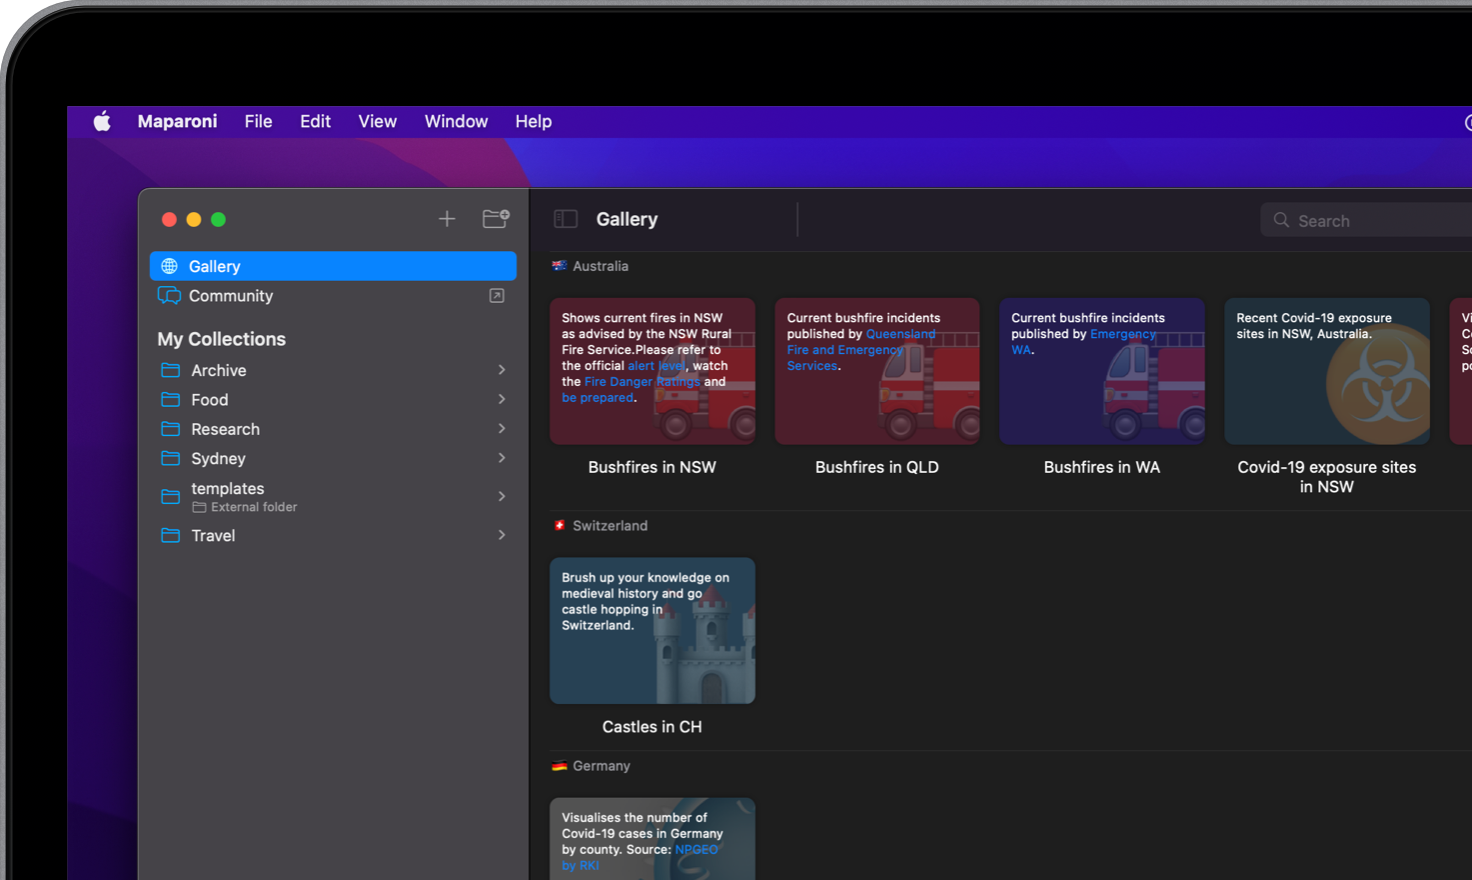Viewport: 1472px width, 880px height.
Task: Open the Window menu
Action: [456, 121]
